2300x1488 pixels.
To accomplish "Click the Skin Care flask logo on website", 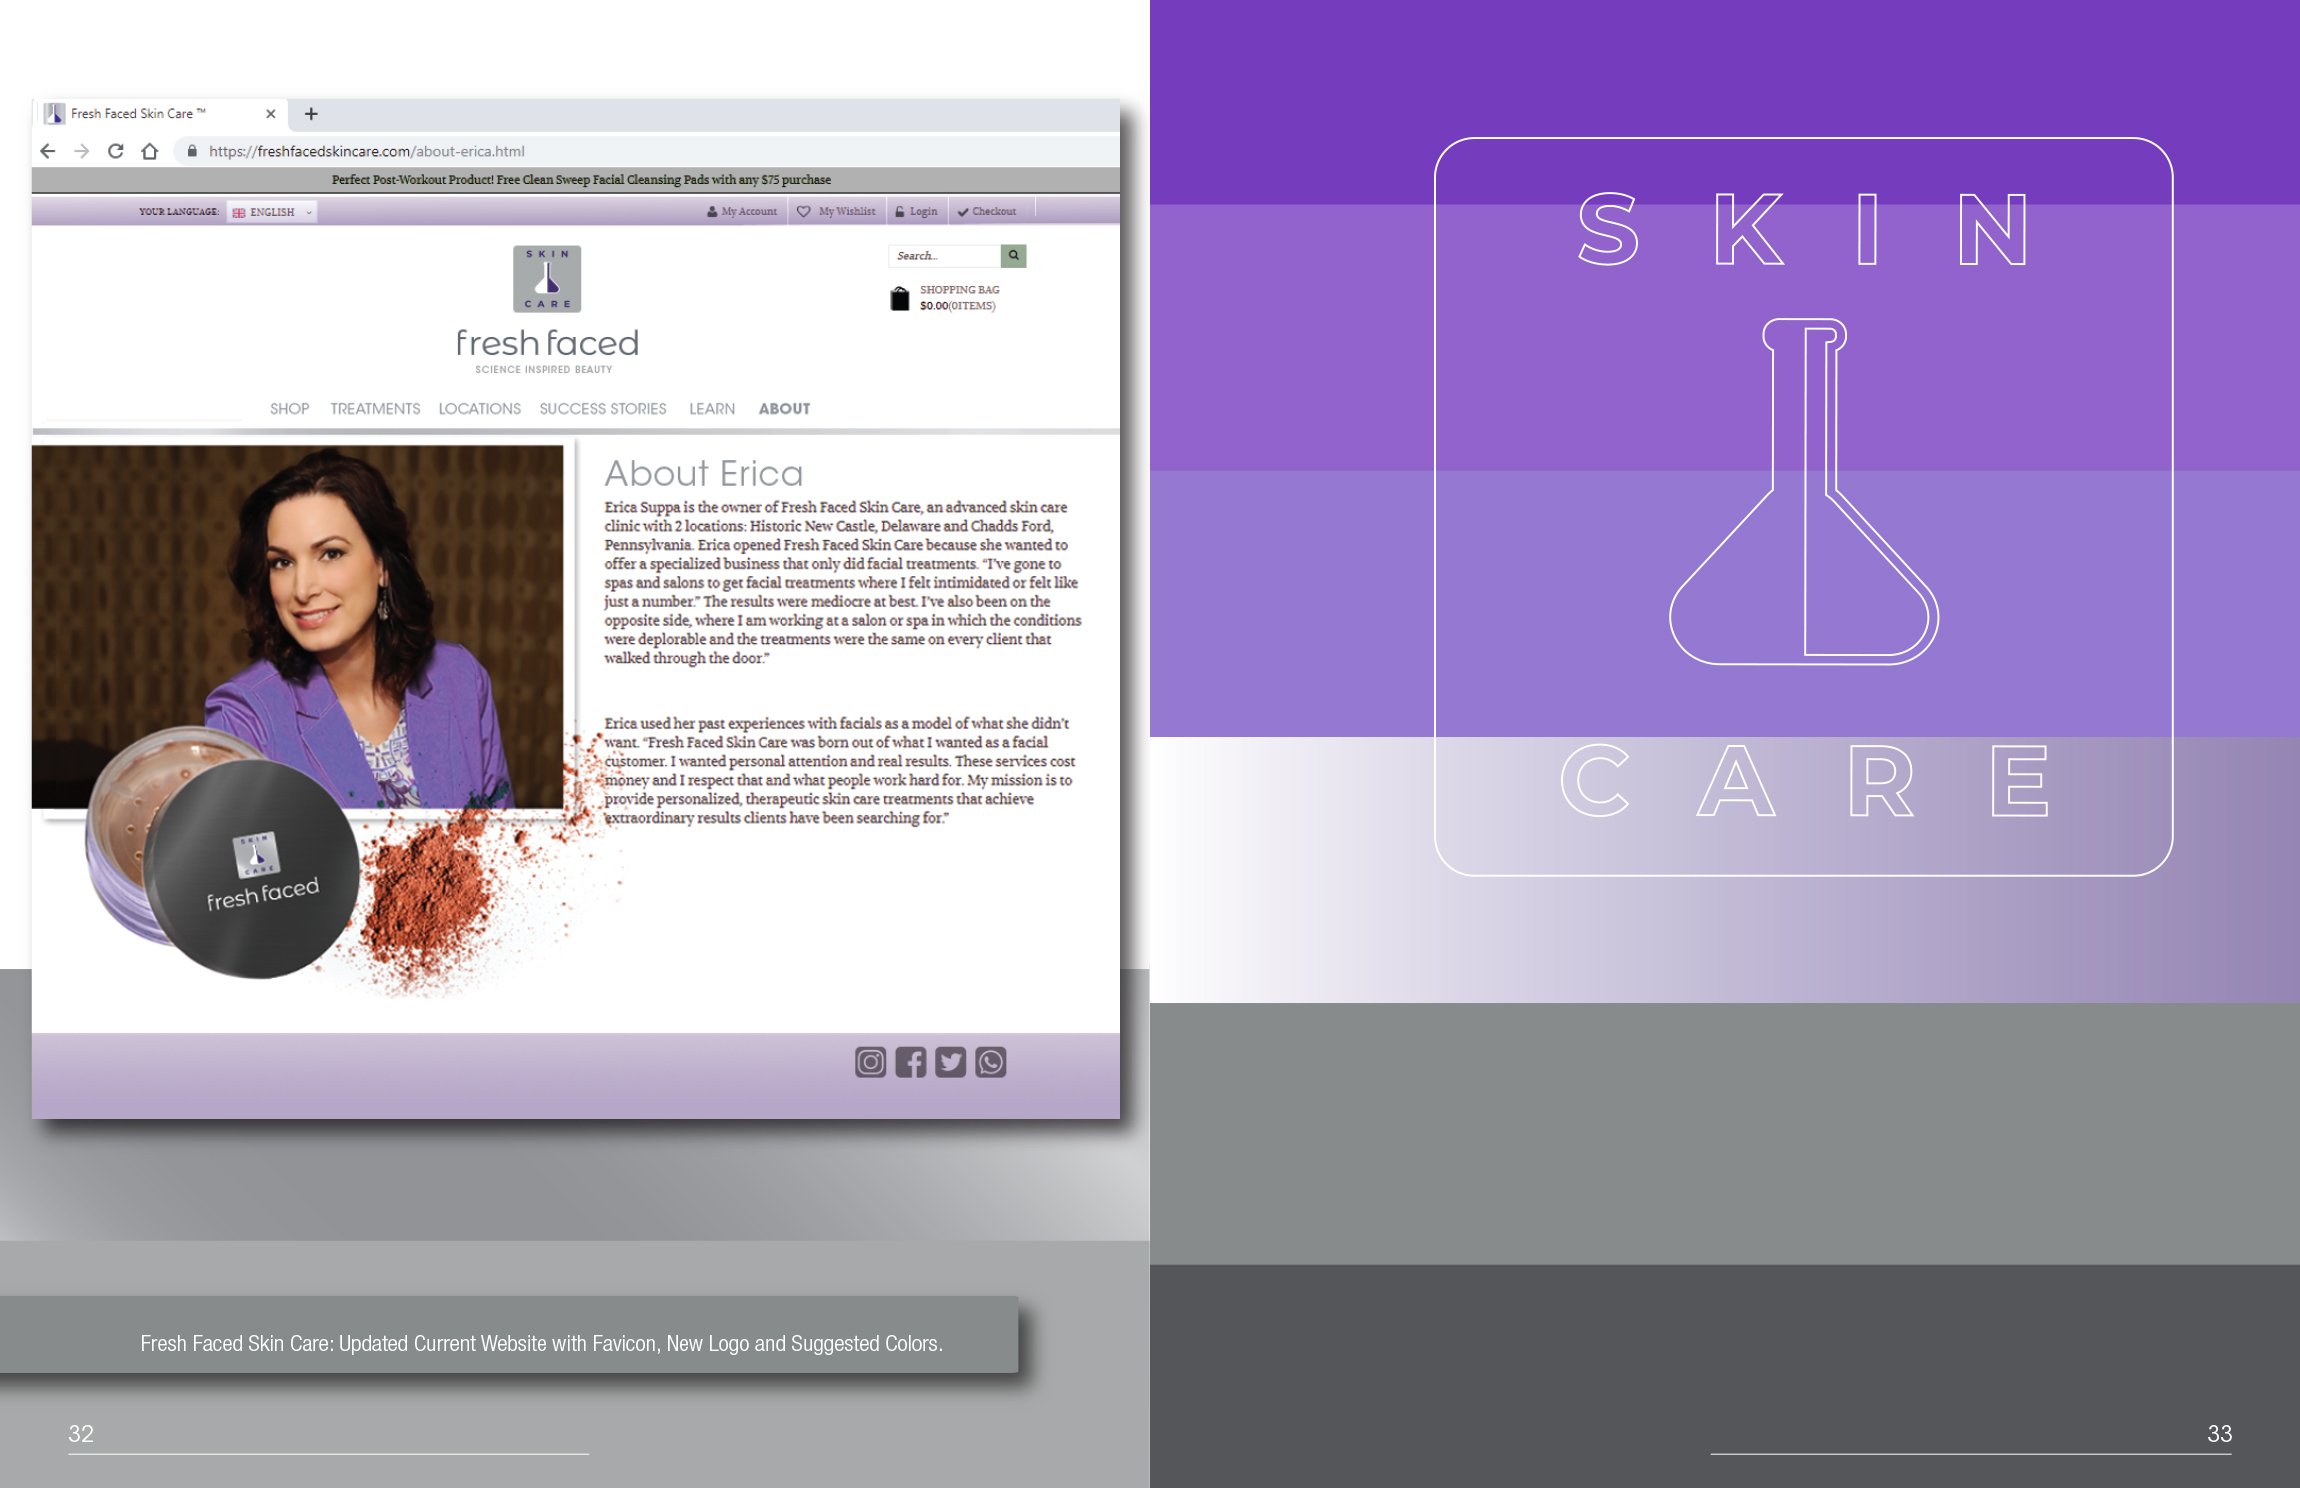I will [547, 279].
